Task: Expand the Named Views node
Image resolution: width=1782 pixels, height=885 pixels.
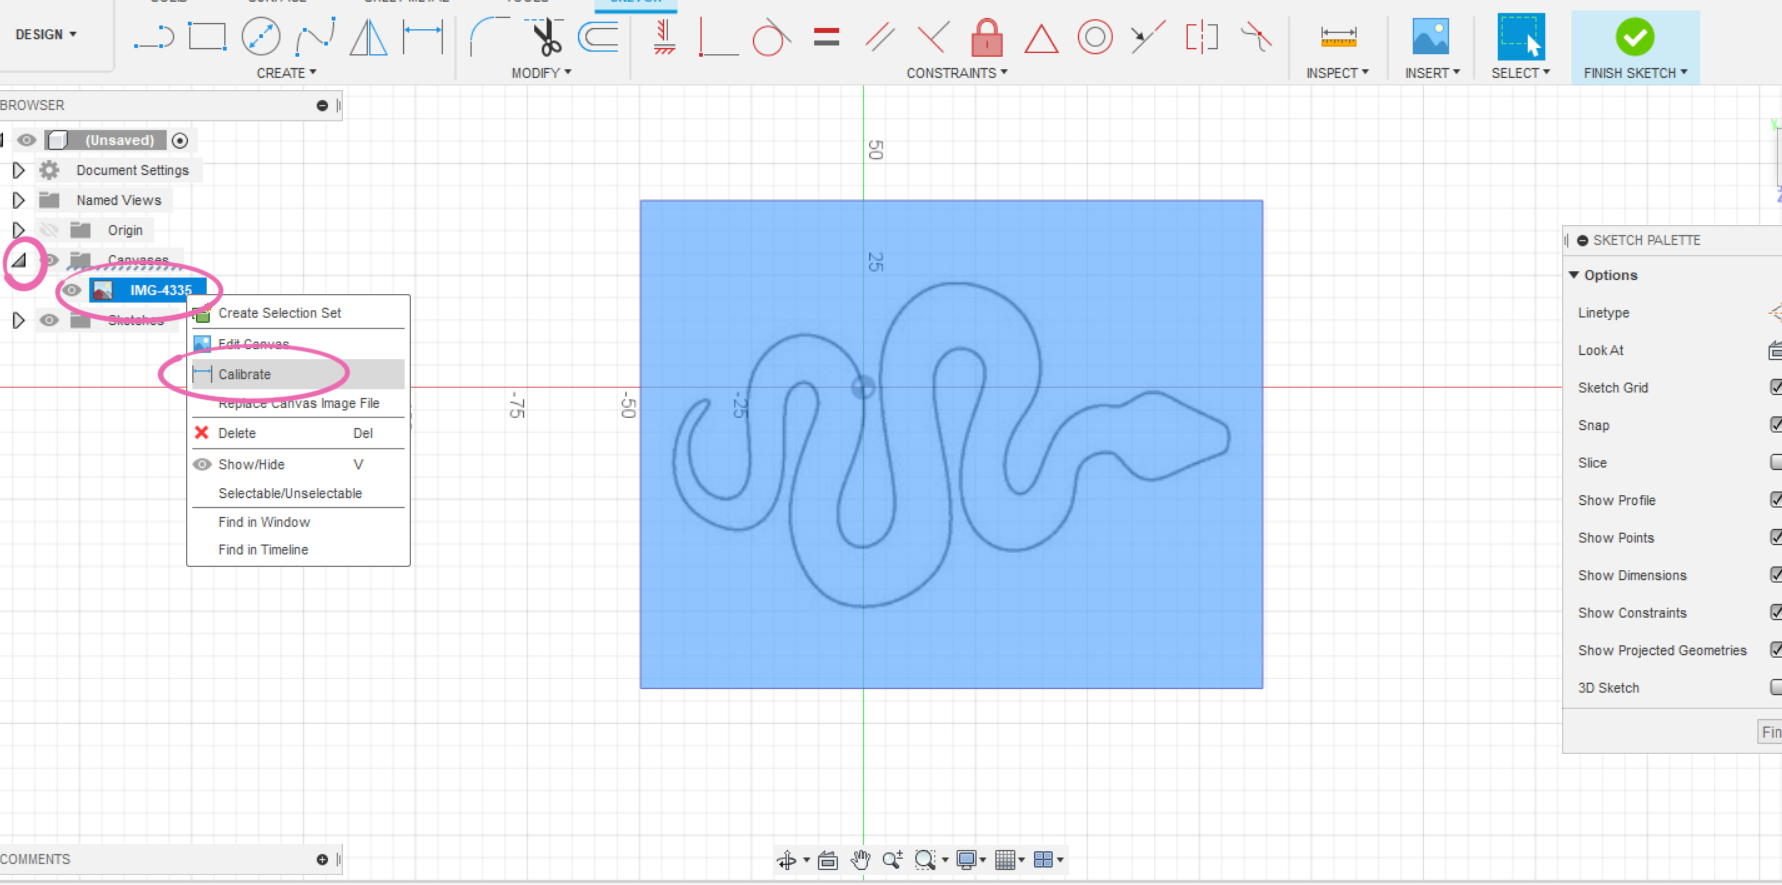Action: point(18,200)
